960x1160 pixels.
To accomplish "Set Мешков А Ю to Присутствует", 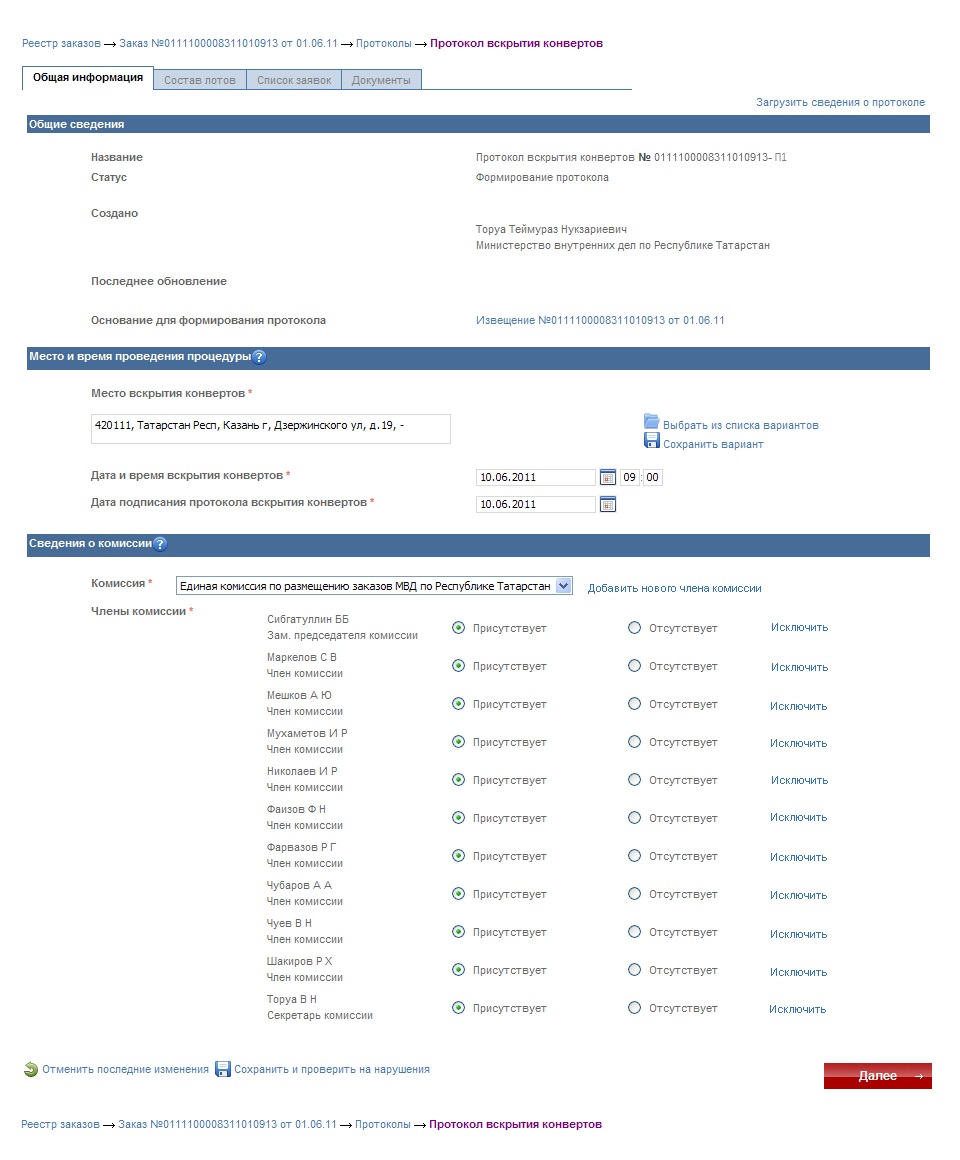I will 459,704.
